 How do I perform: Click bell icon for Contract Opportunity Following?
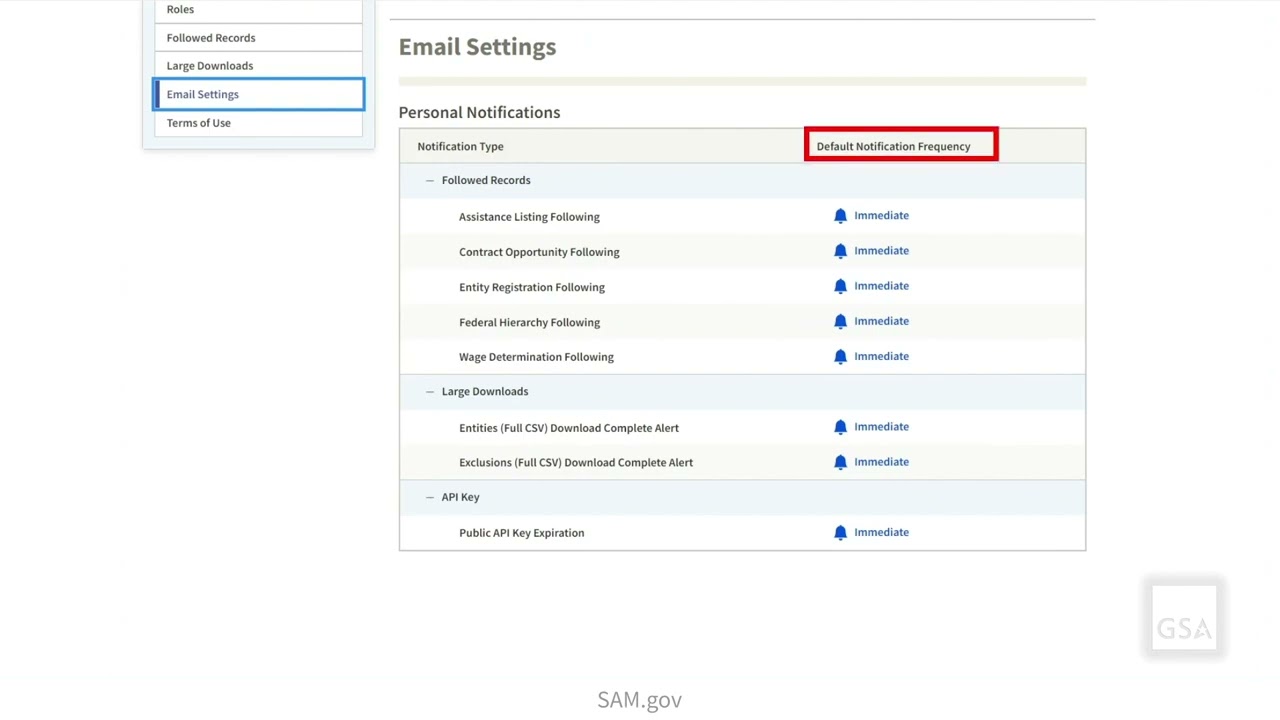click(840, 251)
